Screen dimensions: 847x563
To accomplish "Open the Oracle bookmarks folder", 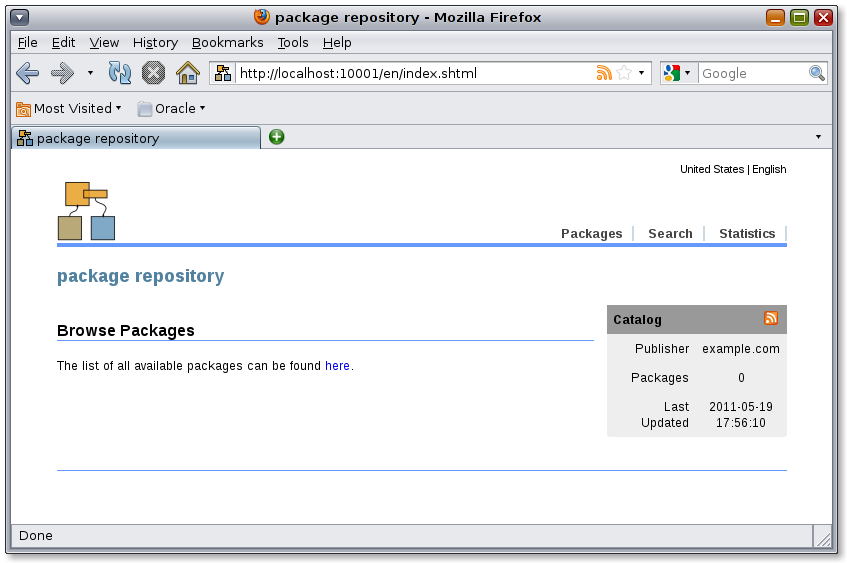I will tap(171, 108).
